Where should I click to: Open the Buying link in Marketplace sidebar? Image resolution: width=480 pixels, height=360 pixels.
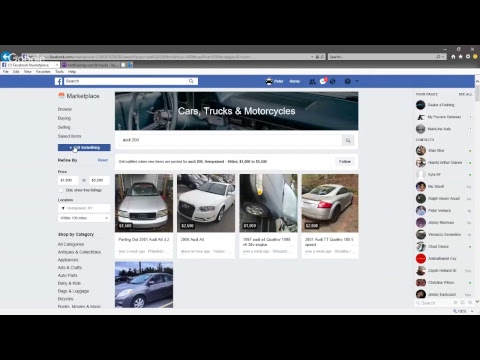click(64, 118)
